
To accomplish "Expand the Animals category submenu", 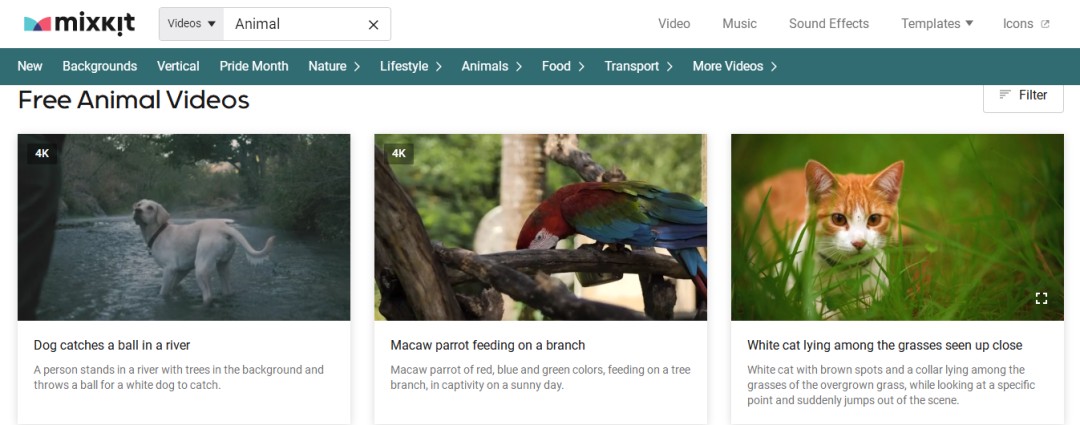I will point(492,66).
